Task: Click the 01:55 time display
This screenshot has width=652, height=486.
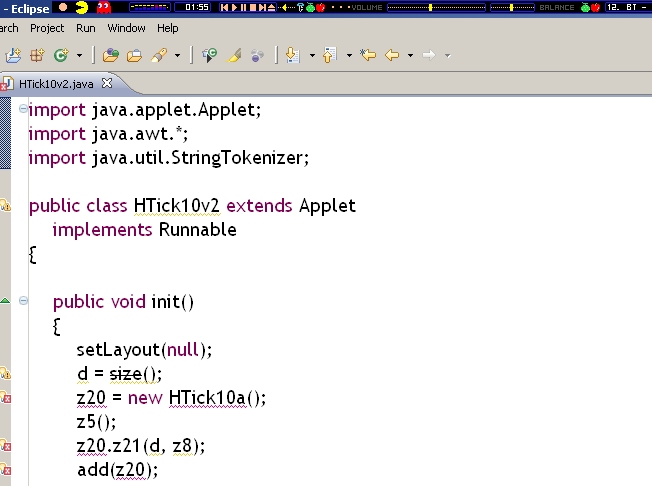Action: (x=193, y=7)
